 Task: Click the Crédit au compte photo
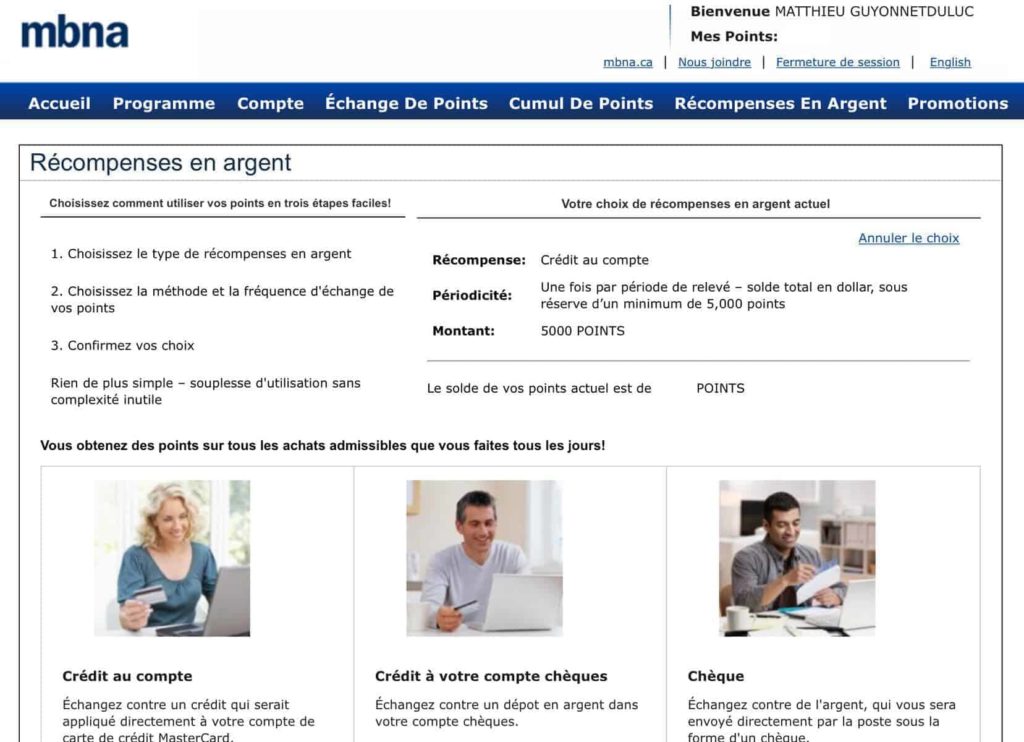[x=171, y=556]
